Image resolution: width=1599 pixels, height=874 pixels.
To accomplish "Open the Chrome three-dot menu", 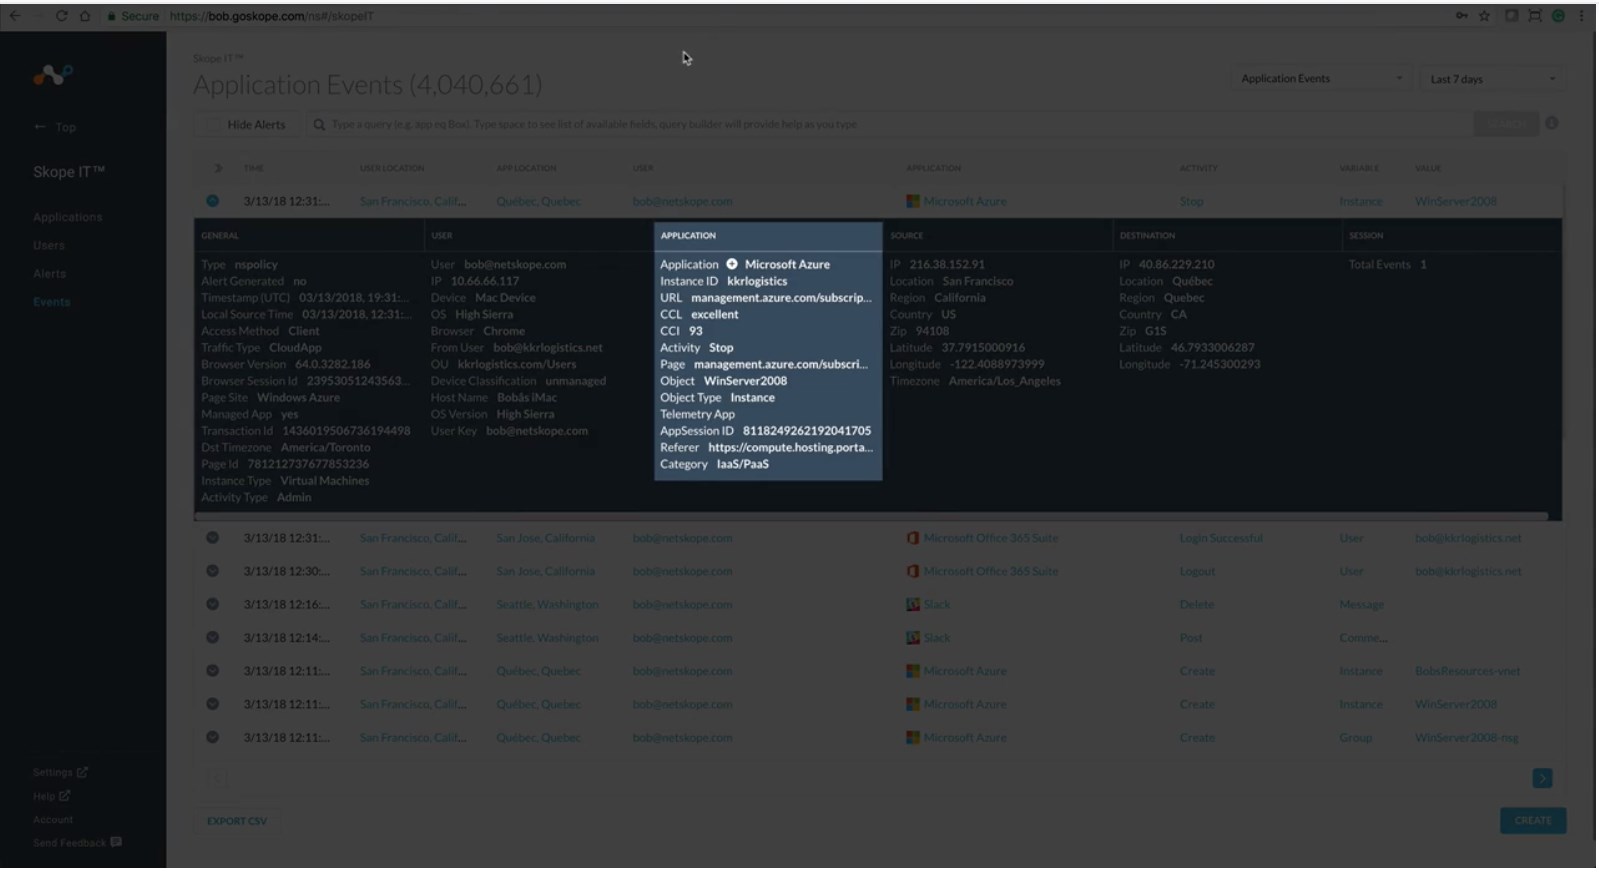I will [x=1581, y=16].
